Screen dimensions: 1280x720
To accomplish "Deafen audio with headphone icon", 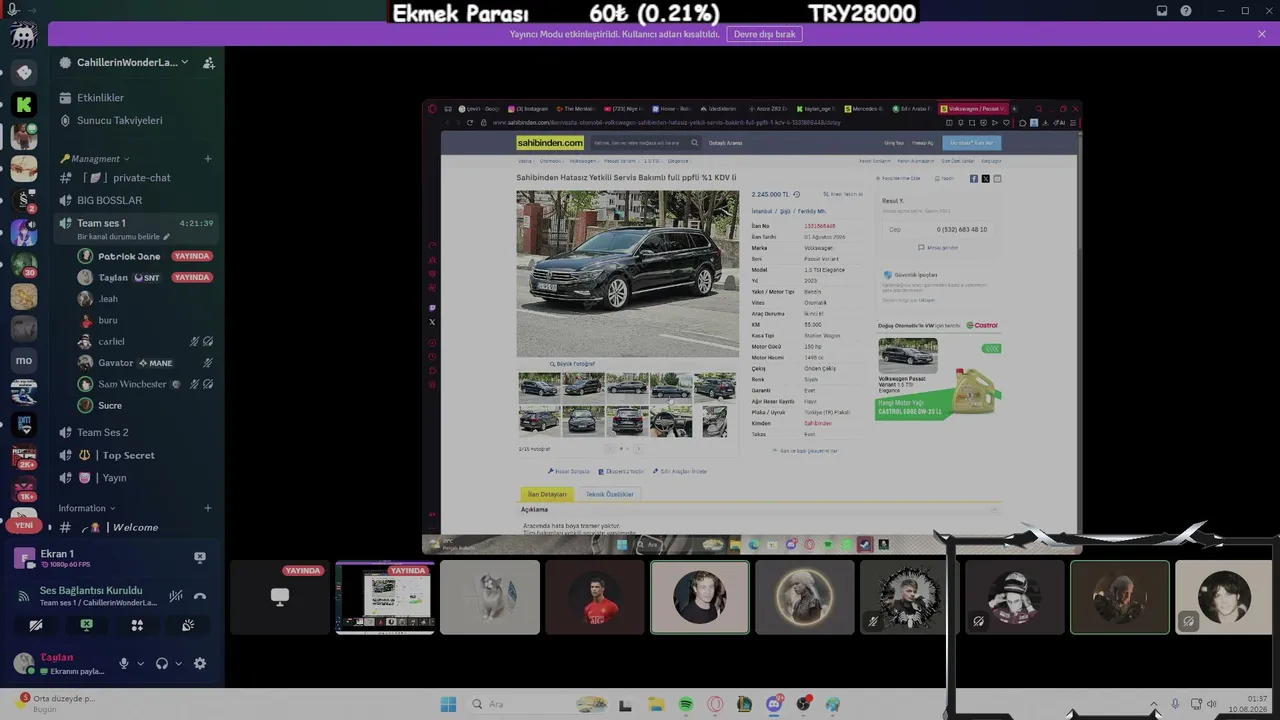I will pyautogui.click(x=162, y=663).
